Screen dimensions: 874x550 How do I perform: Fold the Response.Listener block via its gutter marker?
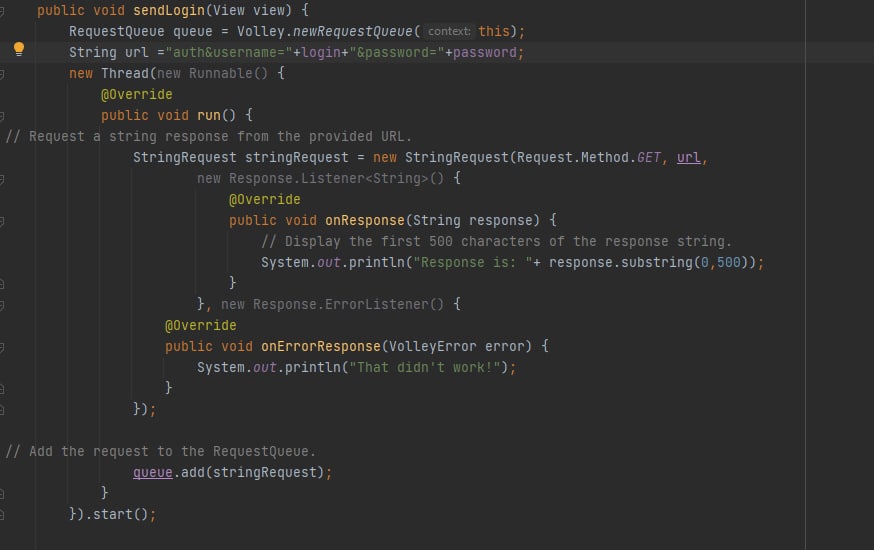pos(2,179)
